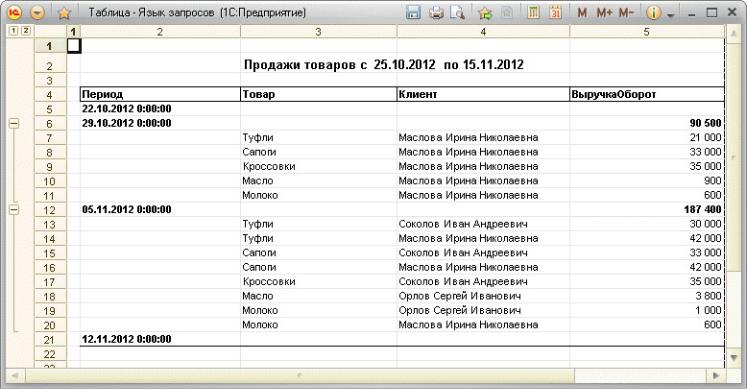Print the table using the printer icon
The image size is (747, 389).
tap(436, 13)
